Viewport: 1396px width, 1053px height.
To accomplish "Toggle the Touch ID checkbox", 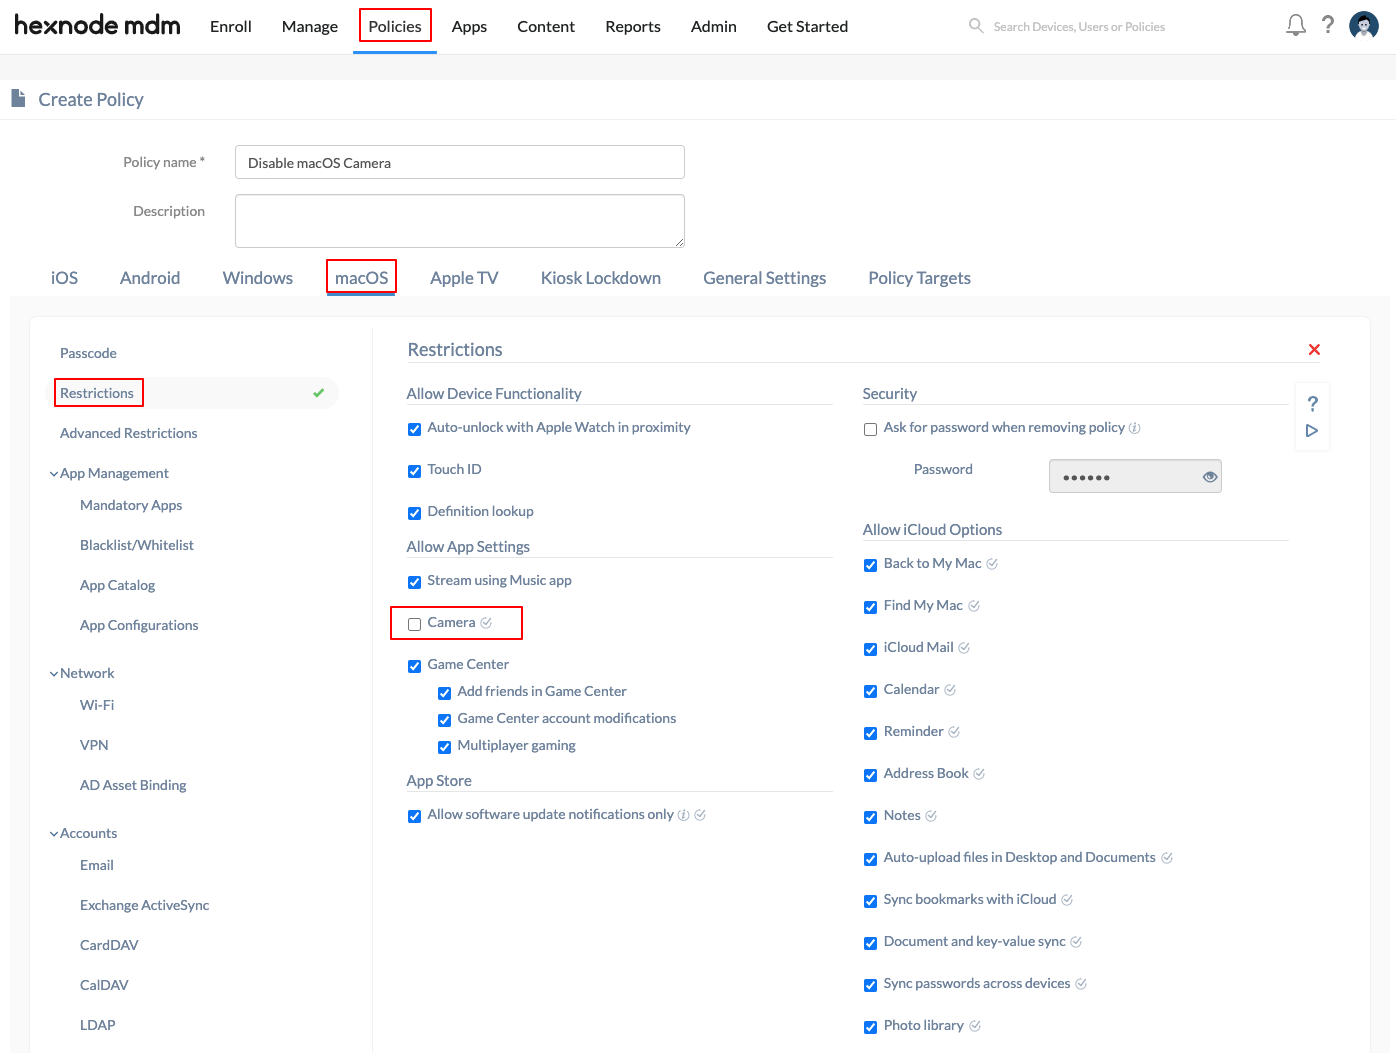I will click(x=414, y=471).
